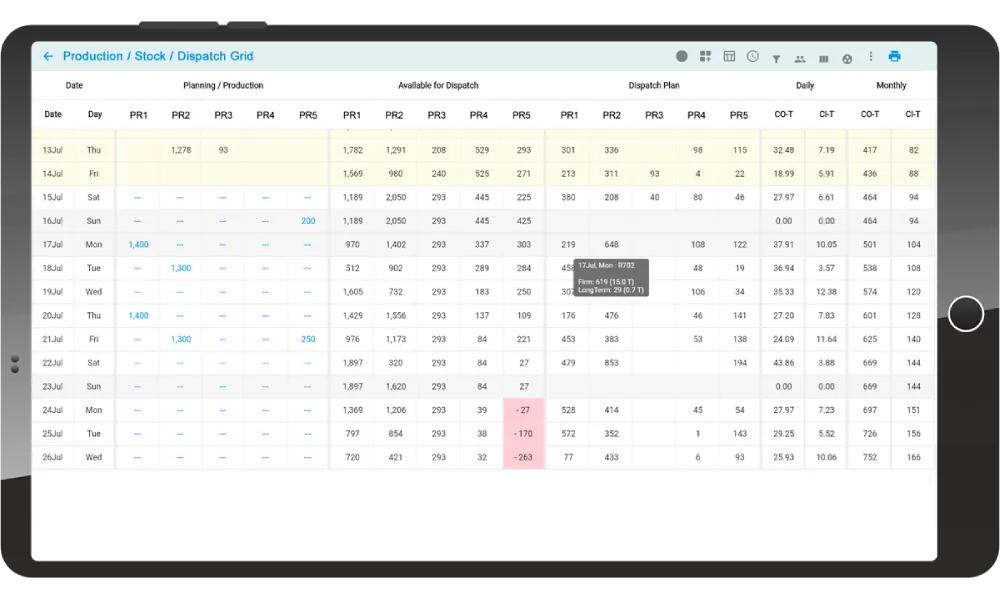Go back using the arrow icon
Screen dimensions: 1000x600
[x=48, y=57]
